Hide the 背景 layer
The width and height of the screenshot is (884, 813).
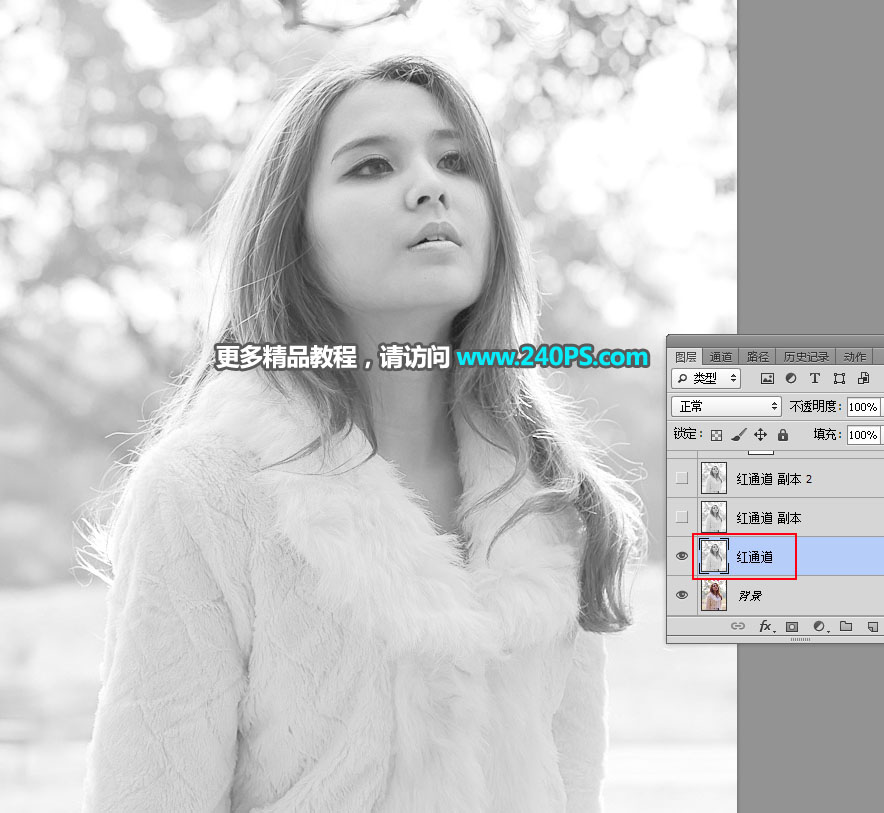click(682, 595)
